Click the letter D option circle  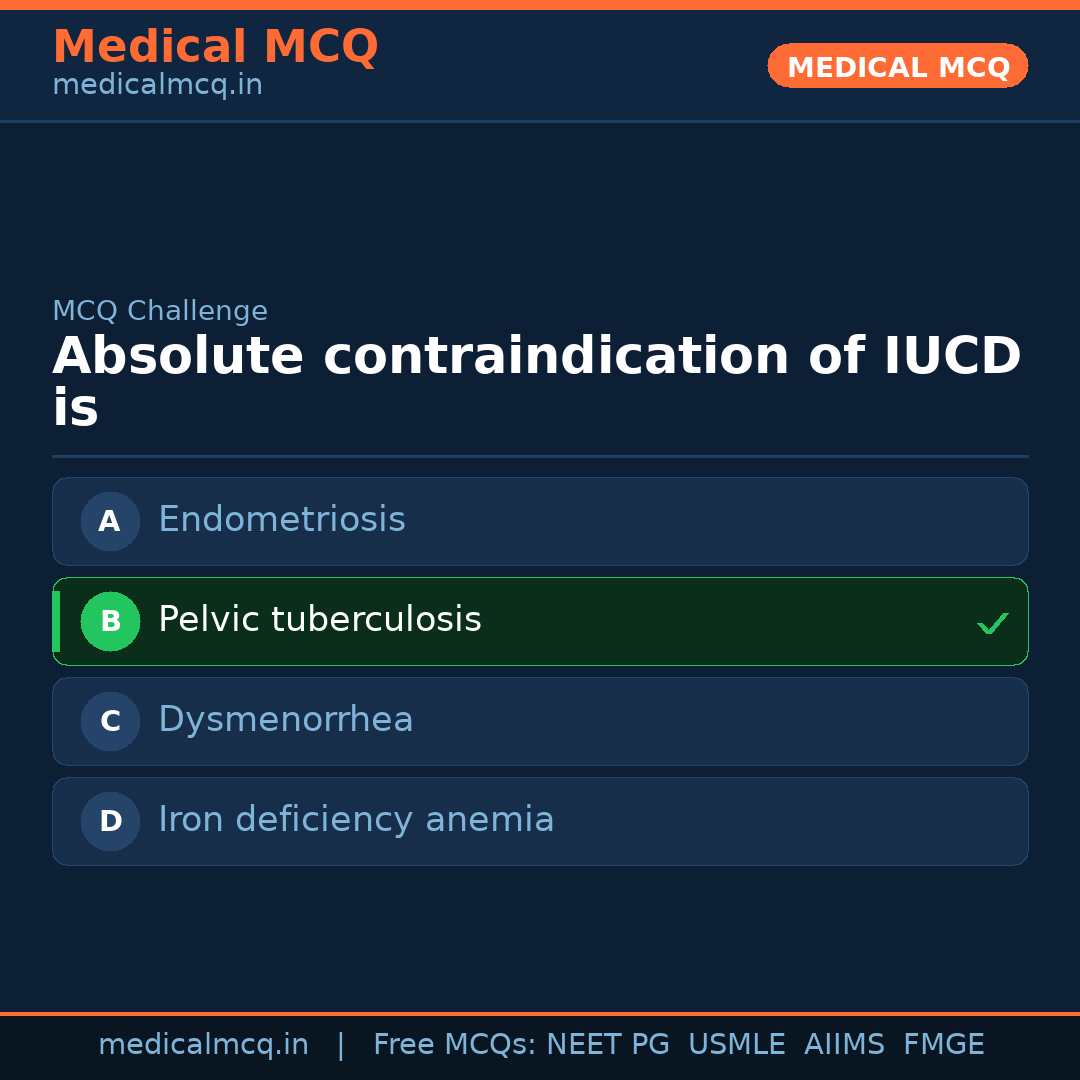(x=110, y=821)
